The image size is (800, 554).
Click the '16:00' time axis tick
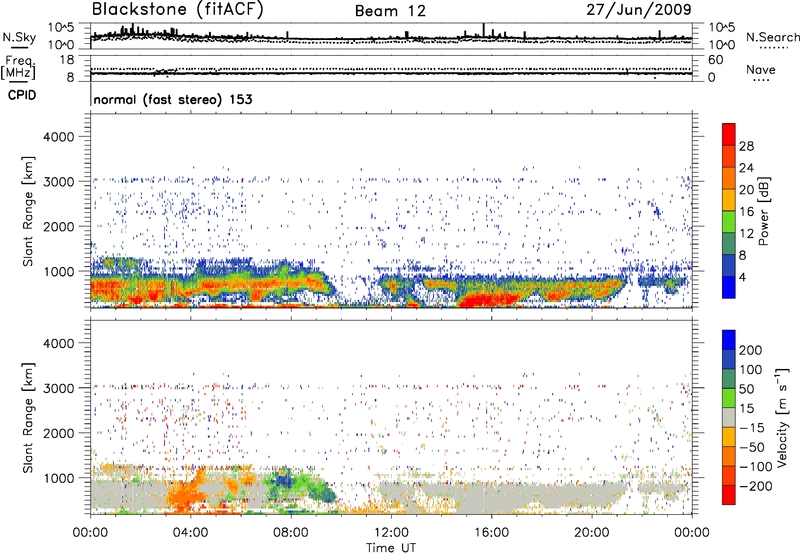click(x=491, y=533)
